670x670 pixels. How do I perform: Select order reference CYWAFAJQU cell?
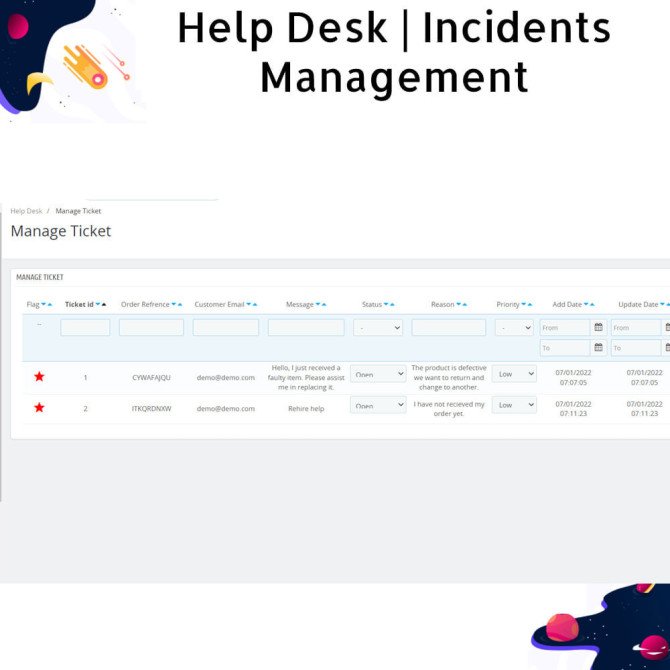pyautogui.click(x=151, y=377)
